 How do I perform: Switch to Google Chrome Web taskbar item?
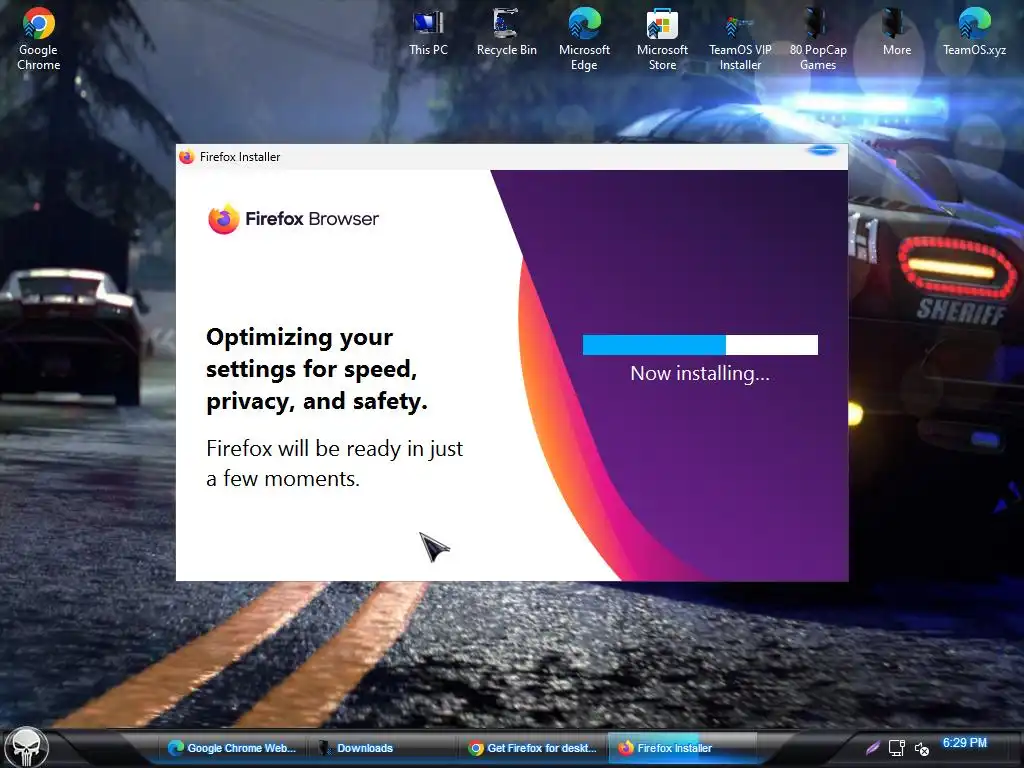[232, 748]
